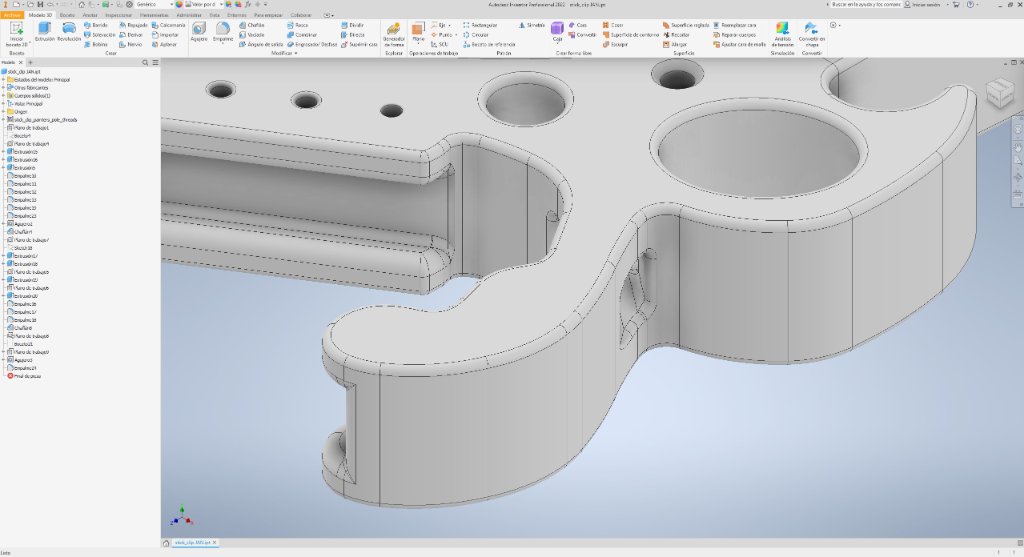Open the model browser hamburger menu
Viewport: 1024px width, 557px height.
pos(155,63)
